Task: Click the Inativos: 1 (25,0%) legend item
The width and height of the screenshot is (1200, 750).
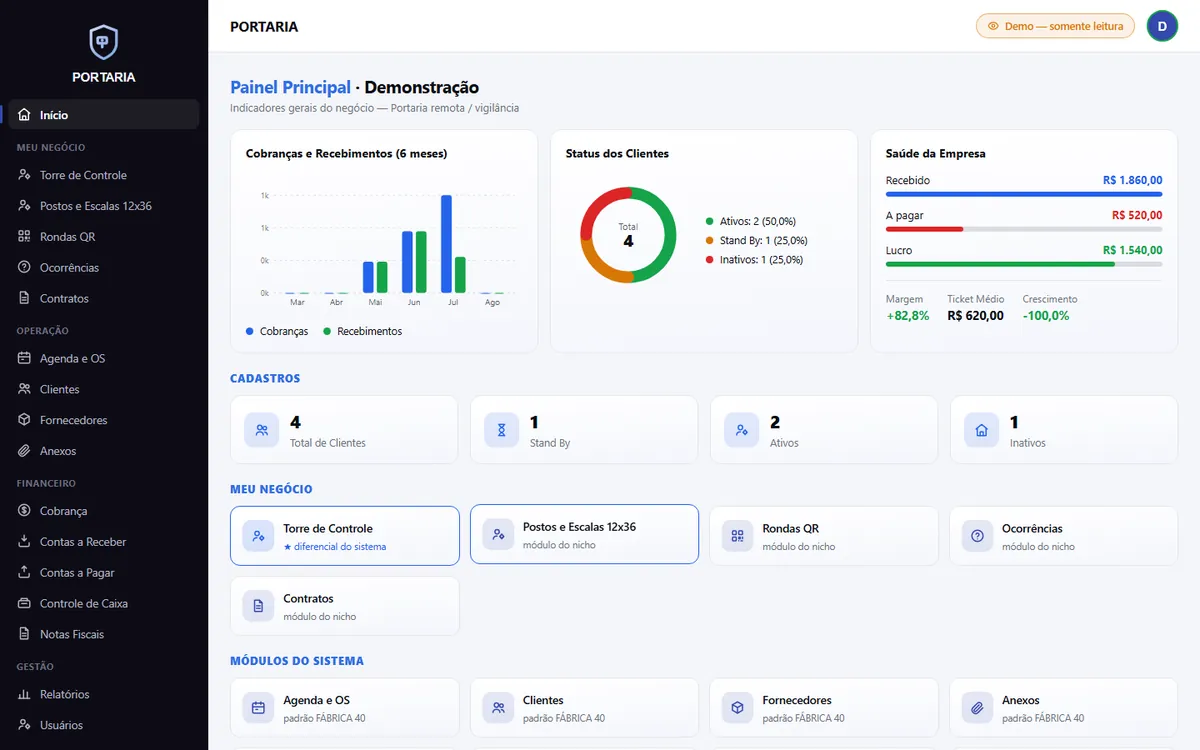Action: (x=754, y=259)
